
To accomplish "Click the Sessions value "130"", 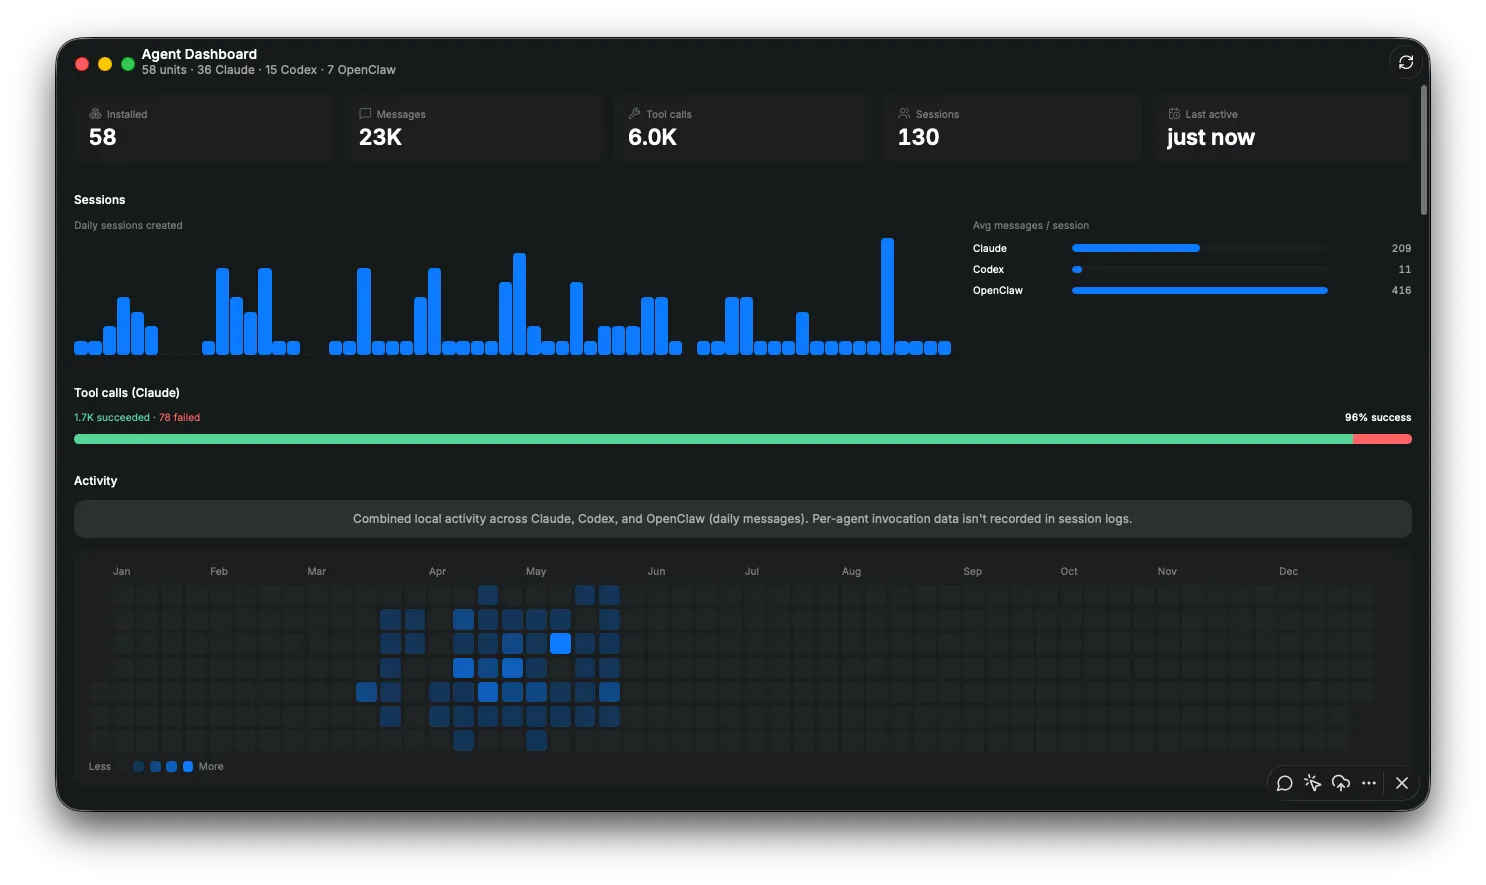I will pyautogui.click(x=918, y=138).
